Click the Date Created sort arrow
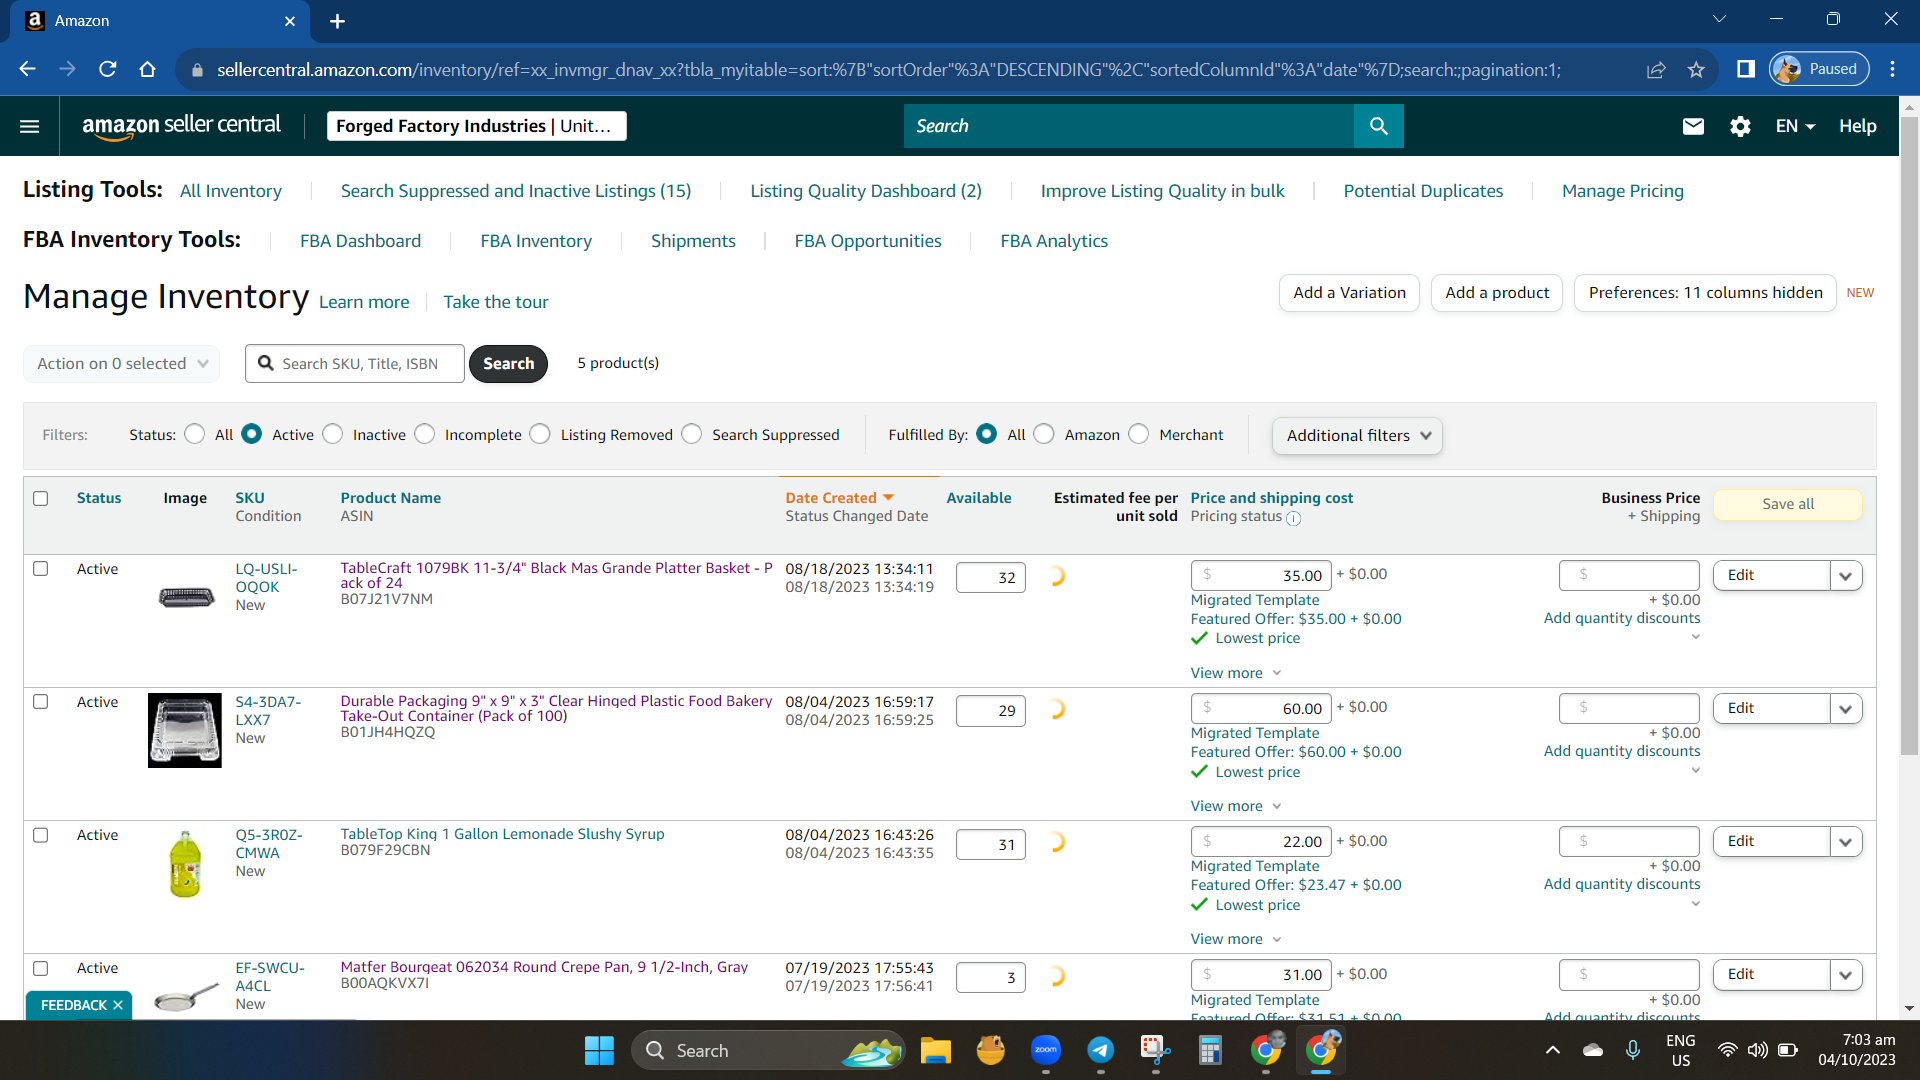The width and height of the screenshot is (1920, 1080). point(888,498)
